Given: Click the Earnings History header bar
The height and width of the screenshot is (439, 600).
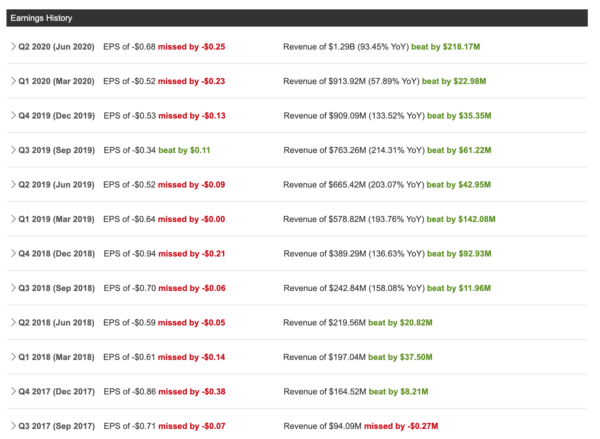Looking at the screenshot, I should coord(297,18).
